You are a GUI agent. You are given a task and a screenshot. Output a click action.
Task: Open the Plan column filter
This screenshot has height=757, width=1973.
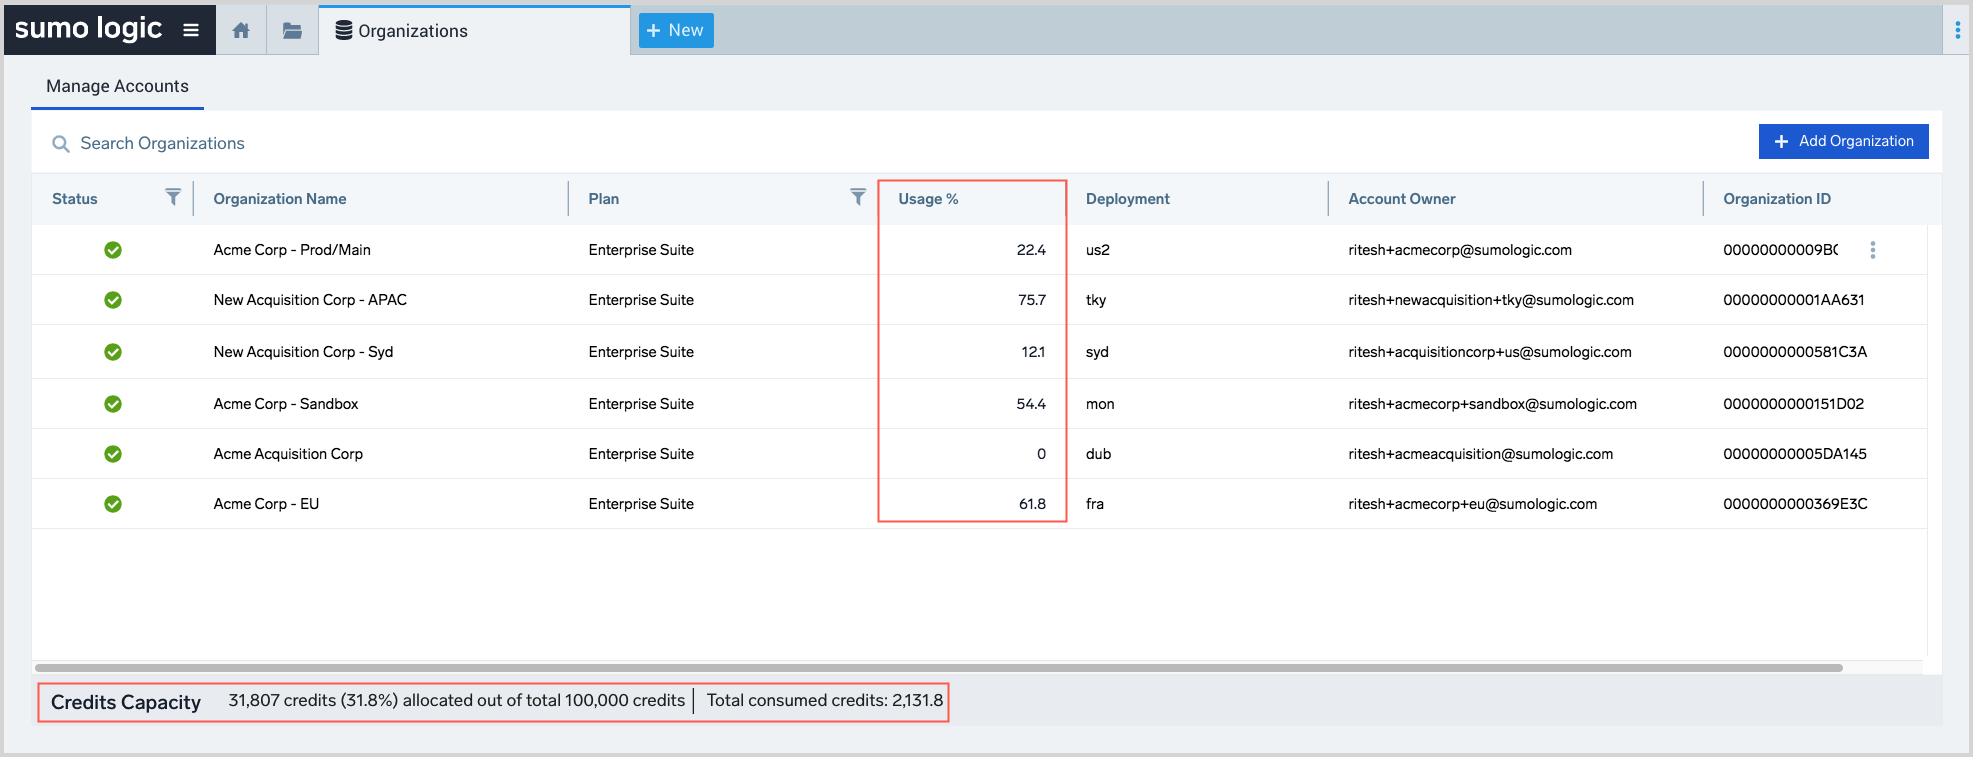(857, 197)
